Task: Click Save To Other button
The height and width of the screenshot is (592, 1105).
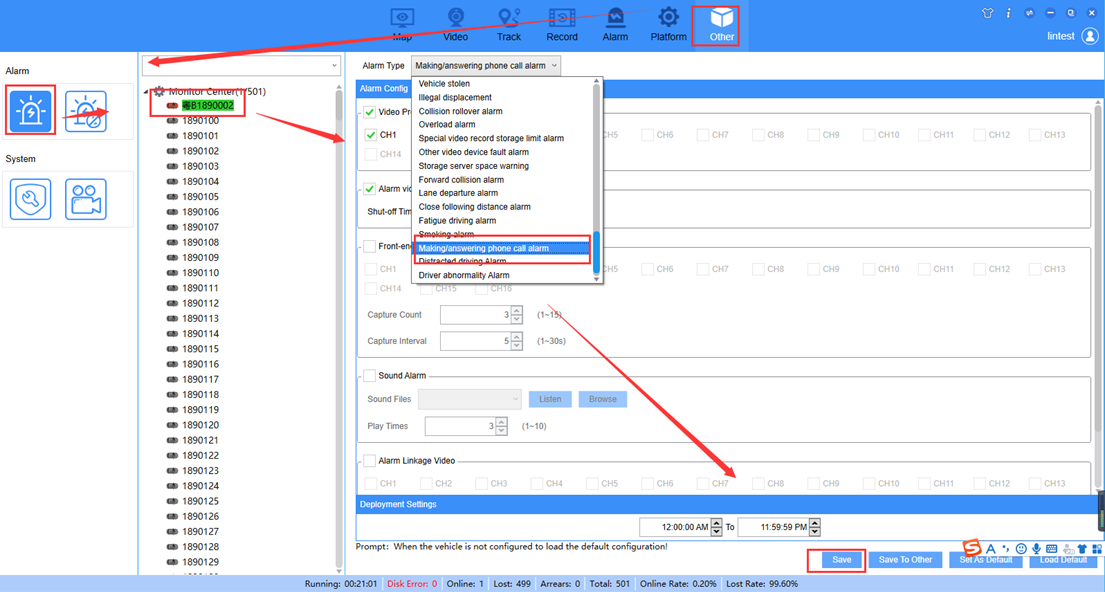Action: [906, 560]
